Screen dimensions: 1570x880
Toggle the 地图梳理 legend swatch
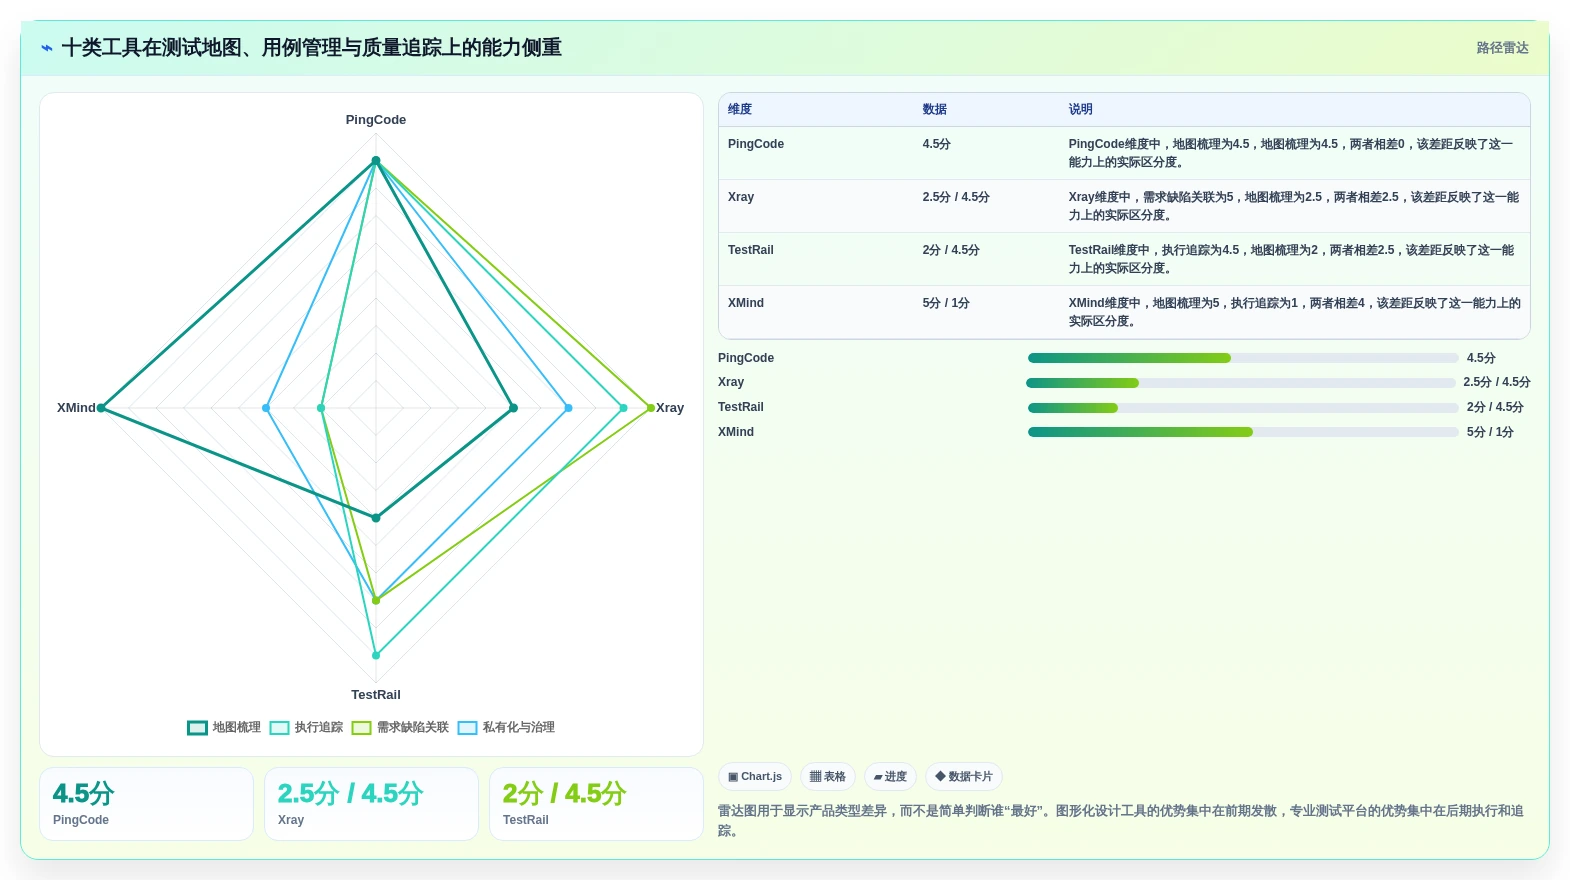coord(197,728)
